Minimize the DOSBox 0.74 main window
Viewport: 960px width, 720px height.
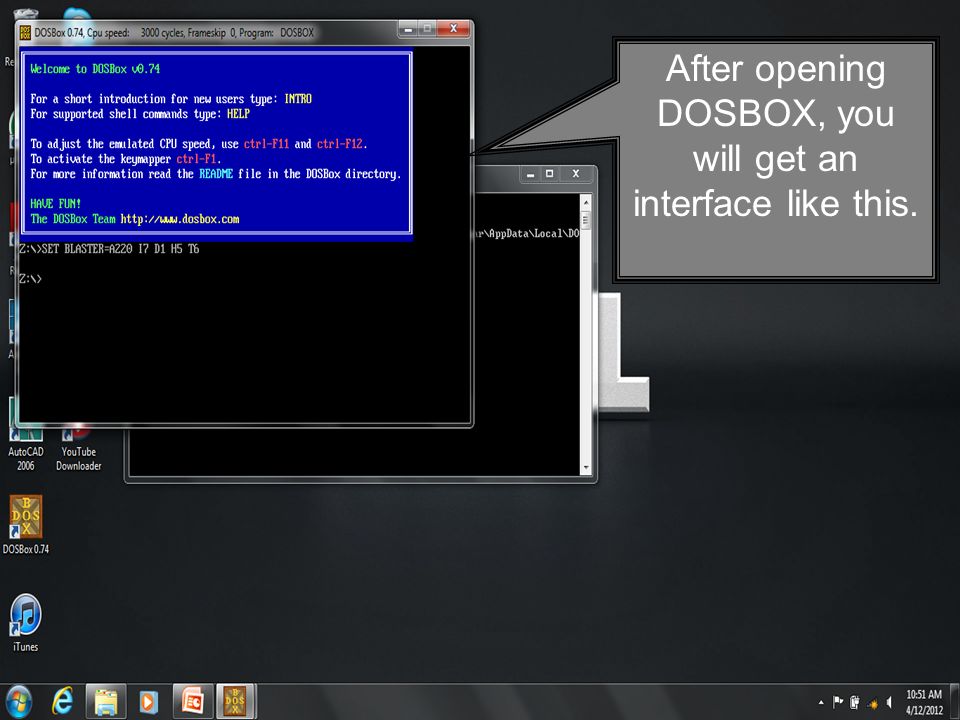408,29
